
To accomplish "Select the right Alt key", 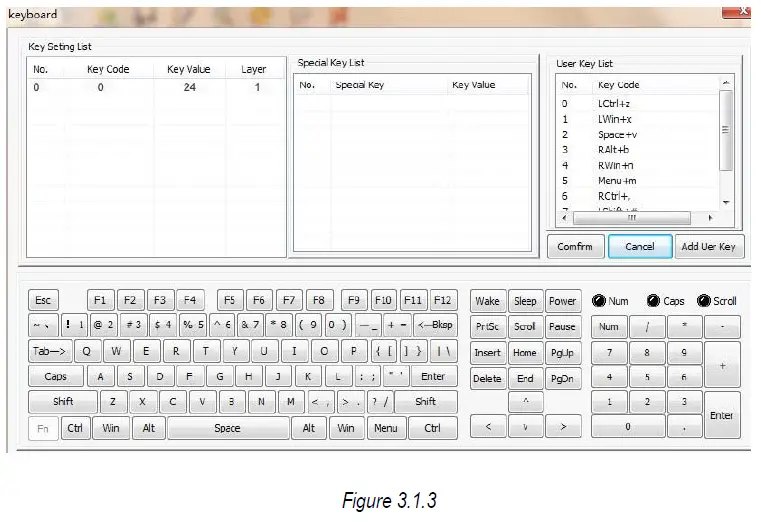I will pyautogui.click(x=309, y=428).
